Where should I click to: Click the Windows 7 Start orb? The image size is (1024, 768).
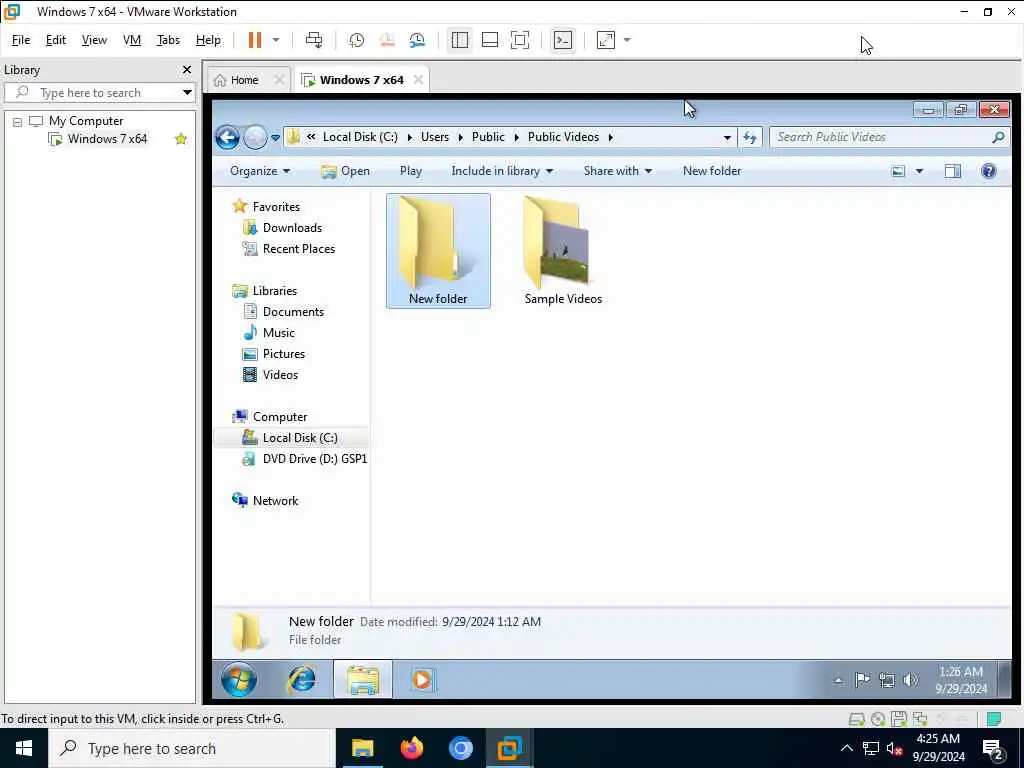(239, 680)
